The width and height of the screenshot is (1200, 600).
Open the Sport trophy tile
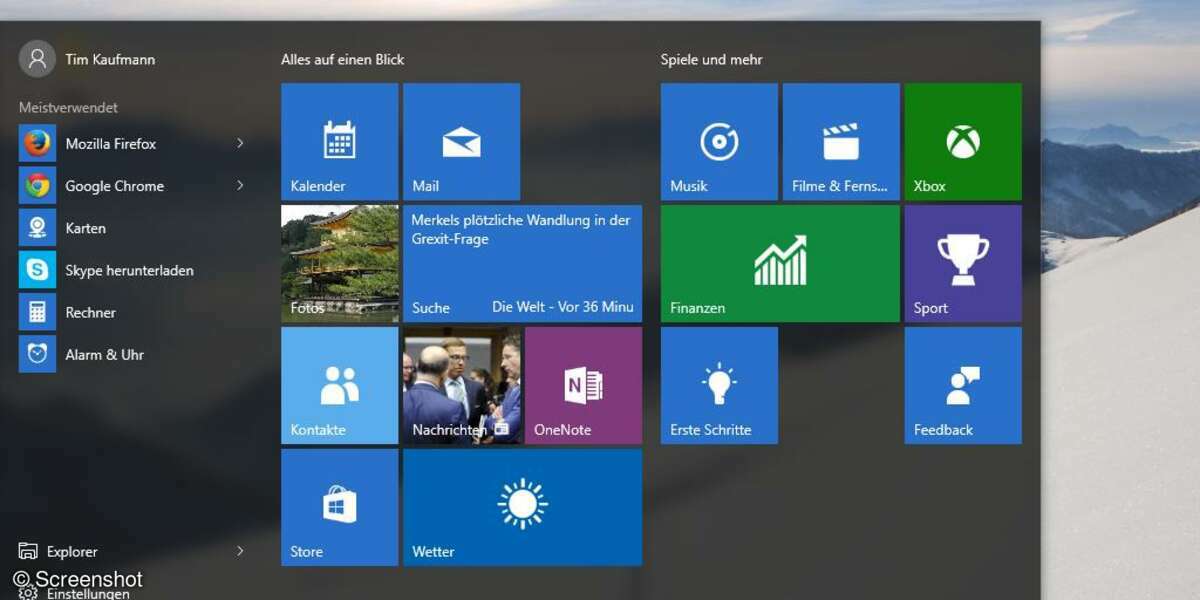point(963,263)
